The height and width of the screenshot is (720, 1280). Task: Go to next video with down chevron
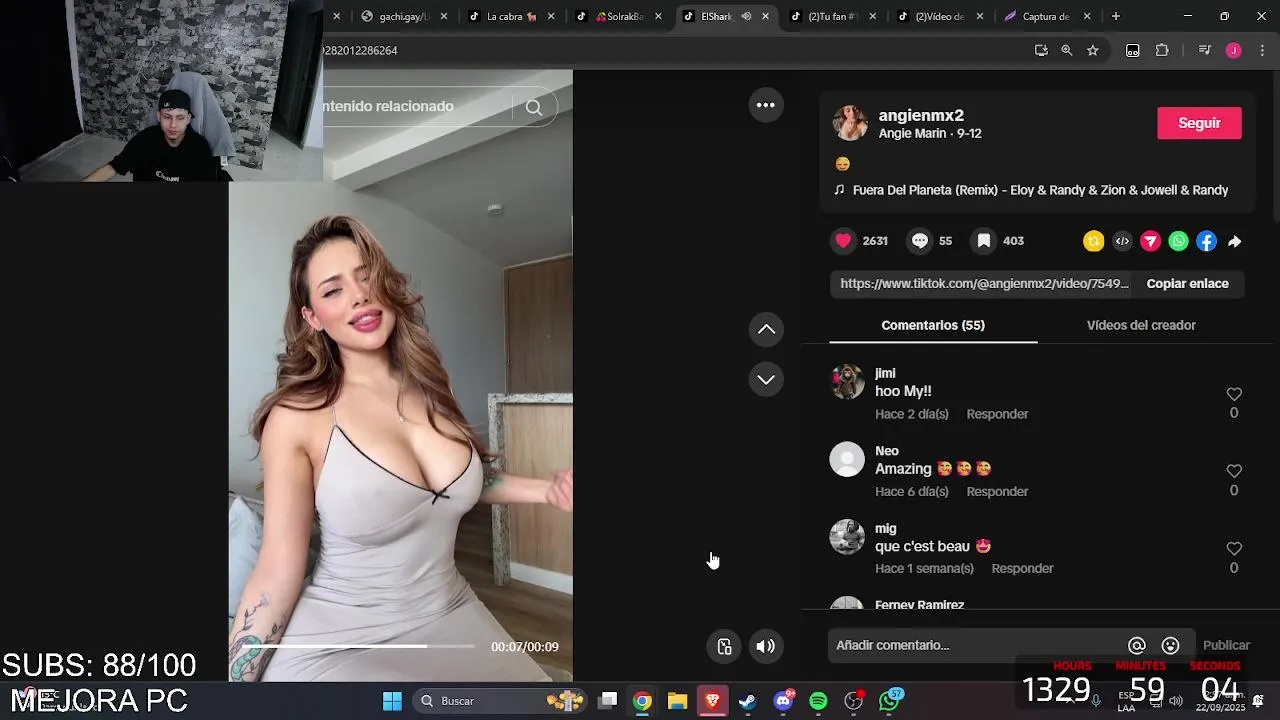coord(766,379)
